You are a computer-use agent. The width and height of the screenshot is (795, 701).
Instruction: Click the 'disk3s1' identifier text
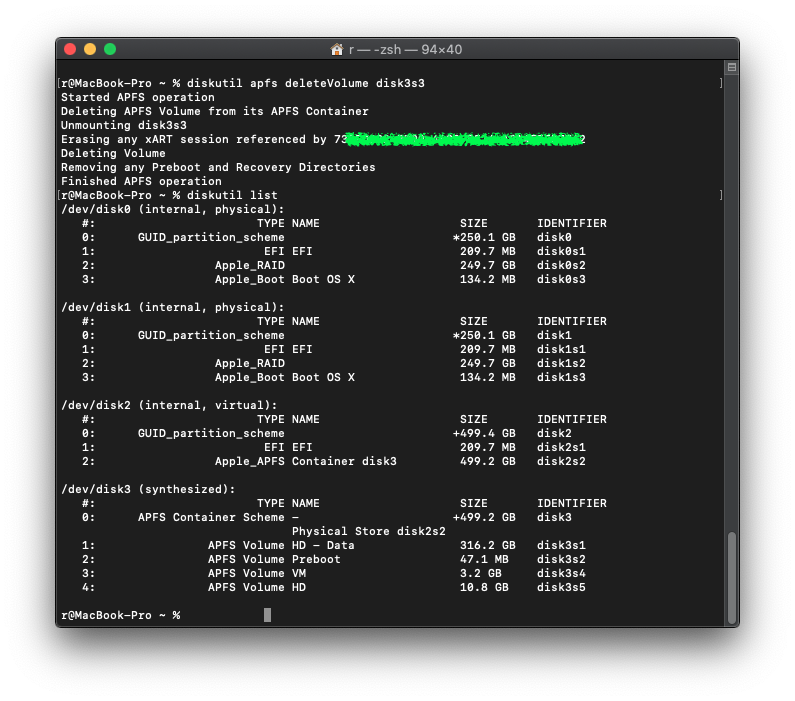click(x=561, y=546)
